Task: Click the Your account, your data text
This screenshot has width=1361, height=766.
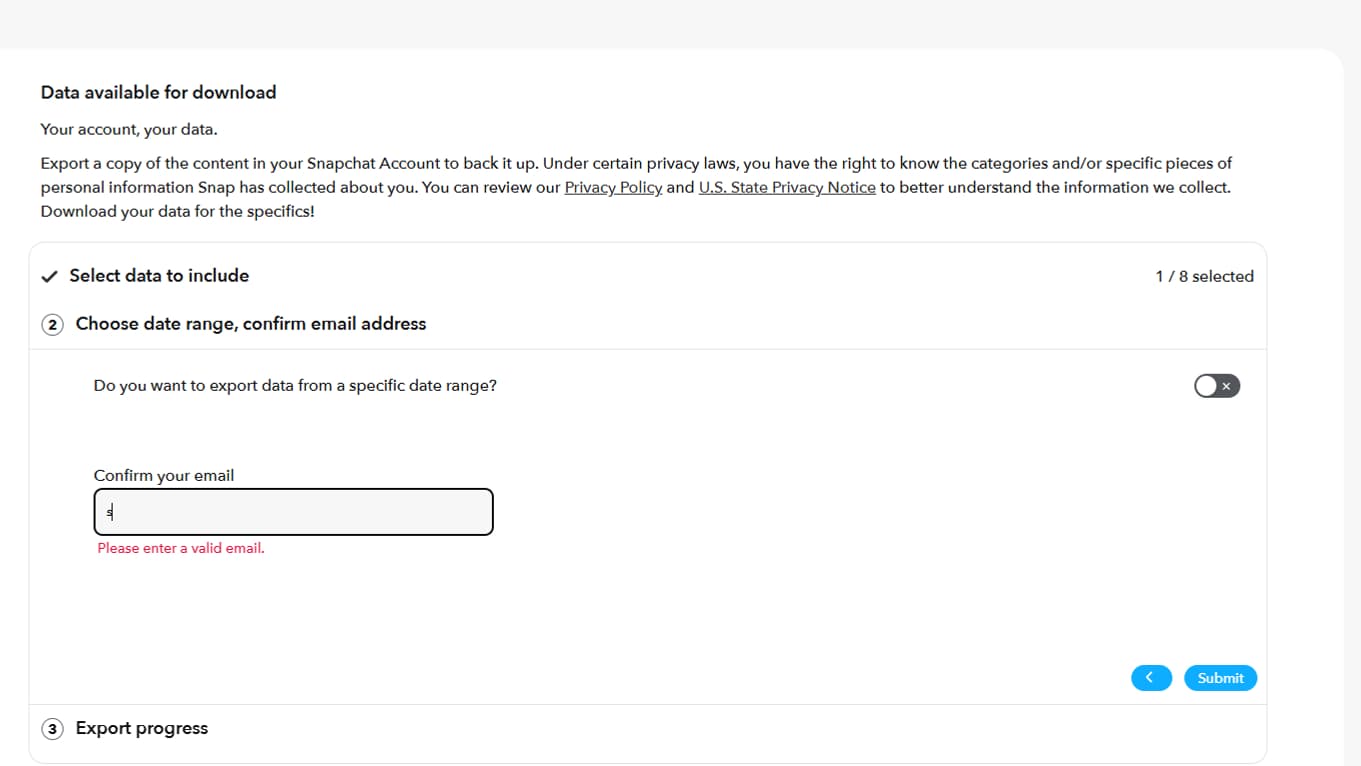Action: pyautogui.click(x=129, y=130)
